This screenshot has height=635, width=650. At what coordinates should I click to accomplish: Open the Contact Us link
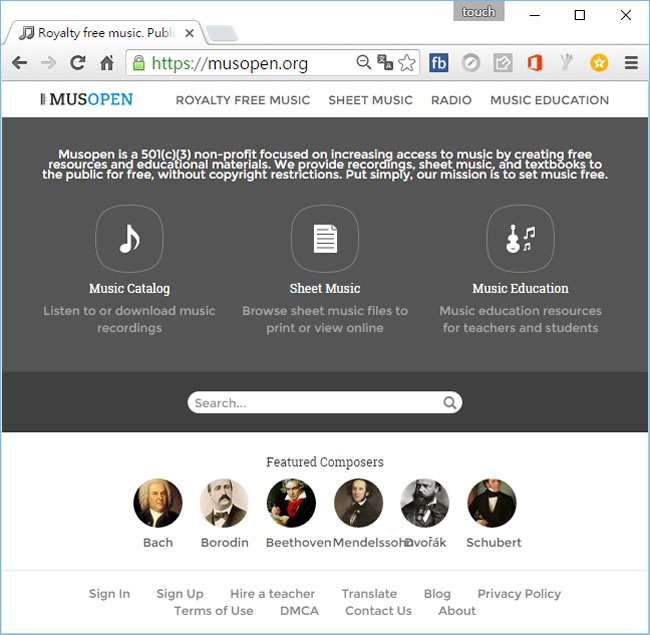pyautogui.click(x=378, y=611)
